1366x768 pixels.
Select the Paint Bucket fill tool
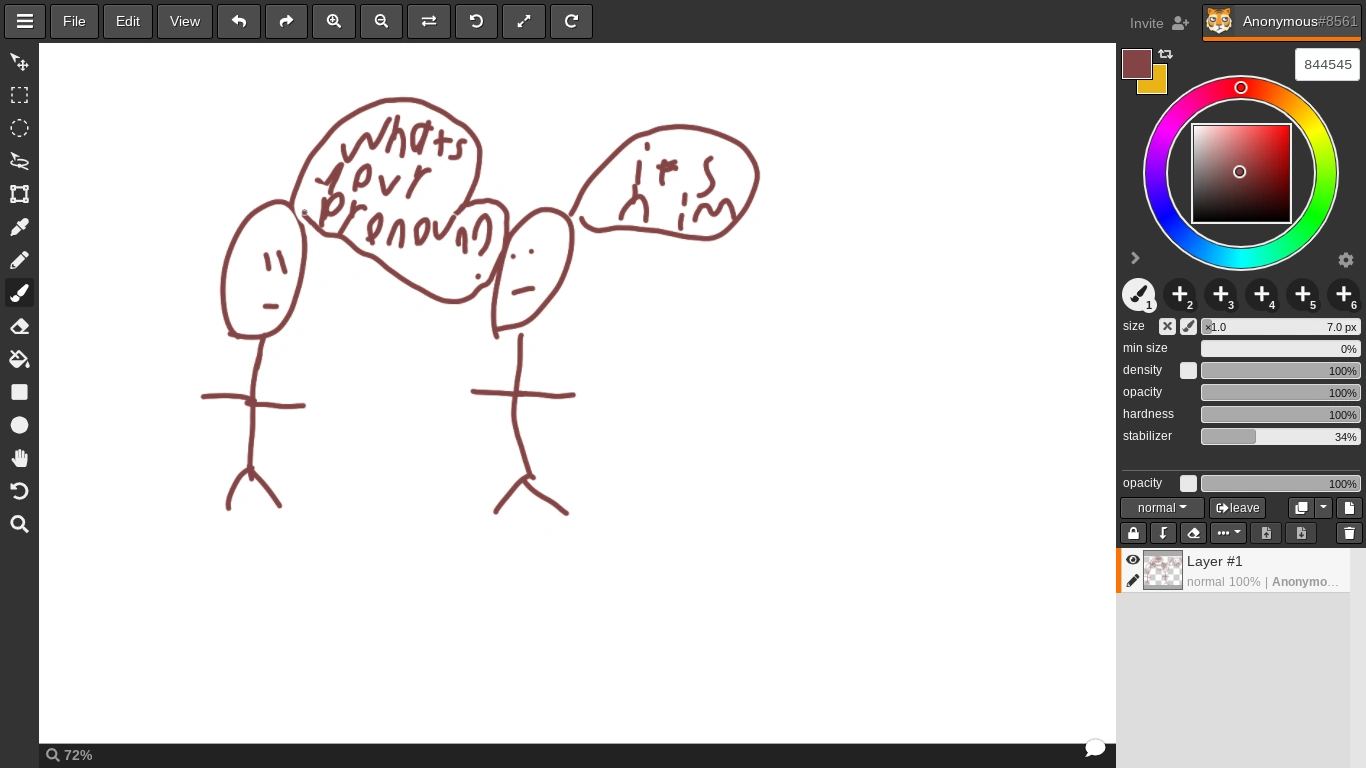[x=19, y=359]
